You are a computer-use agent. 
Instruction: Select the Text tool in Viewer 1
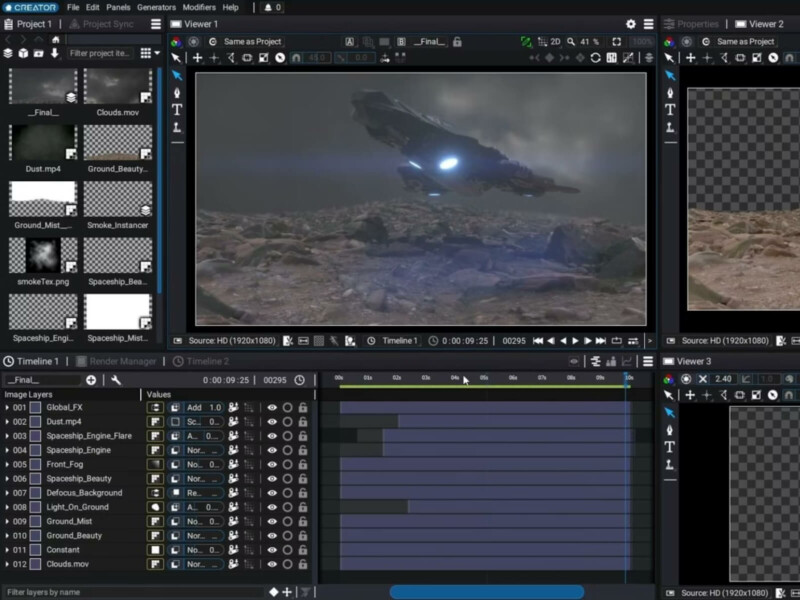coord(177,110)
